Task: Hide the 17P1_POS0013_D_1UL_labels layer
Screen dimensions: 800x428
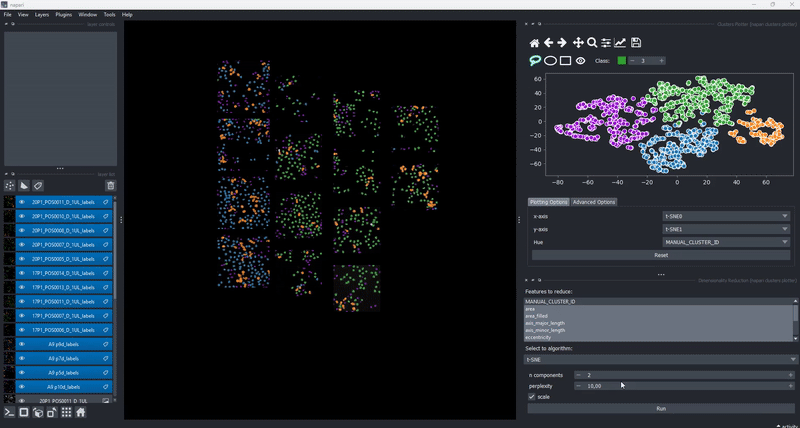Action: (x=22, y=288)
